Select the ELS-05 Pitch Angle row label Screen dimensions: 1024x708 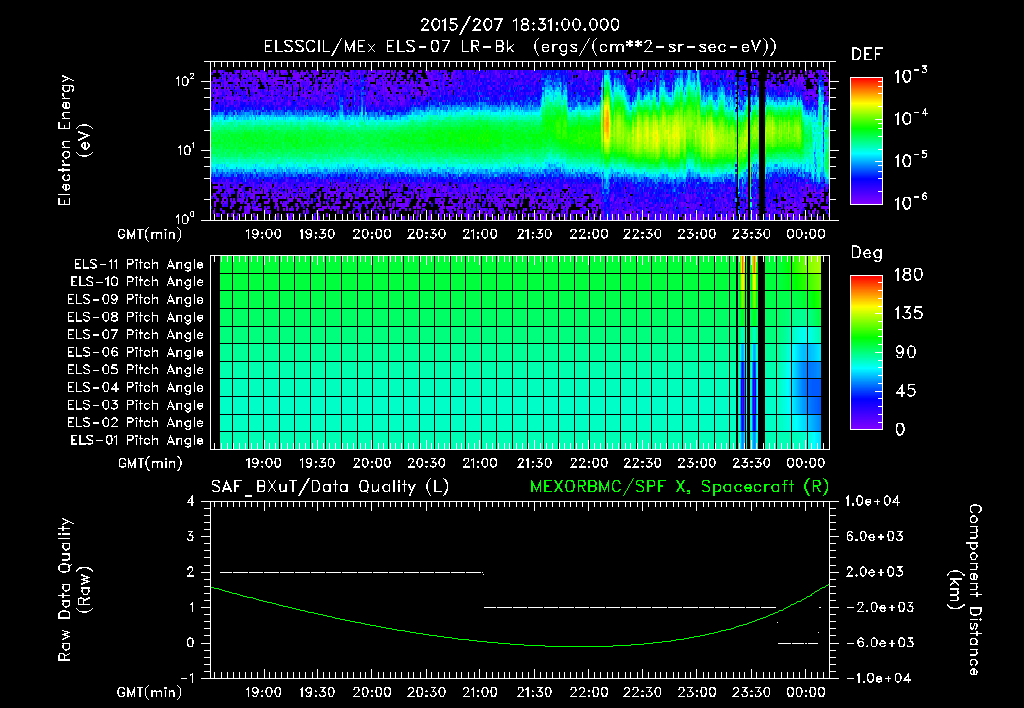coord(135,370)
